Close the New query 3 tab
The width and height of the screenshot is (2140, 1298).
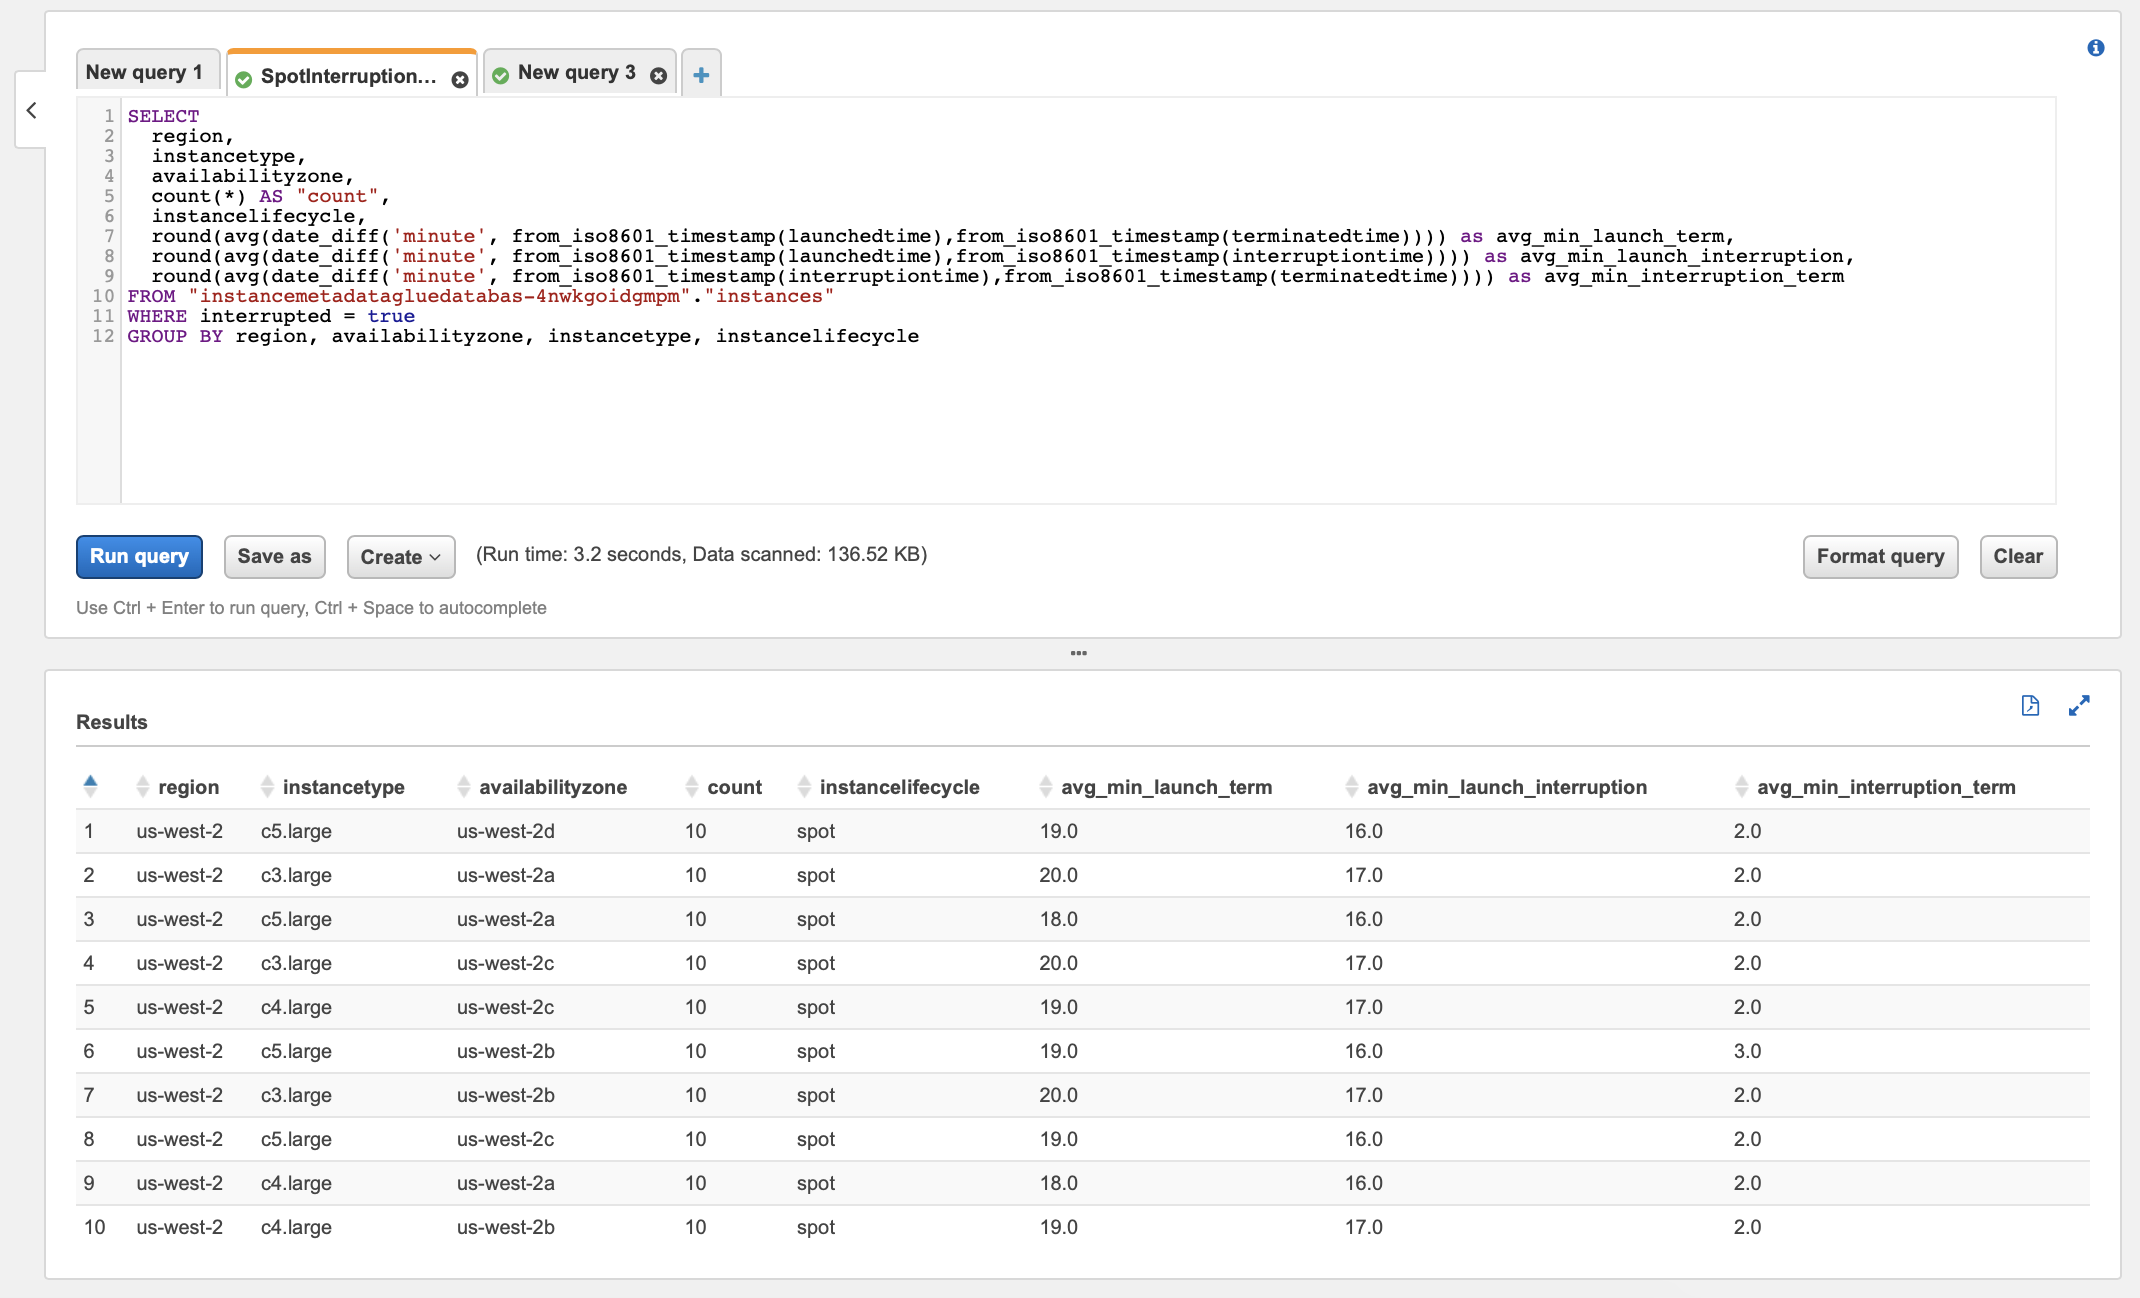click(658, 76)
